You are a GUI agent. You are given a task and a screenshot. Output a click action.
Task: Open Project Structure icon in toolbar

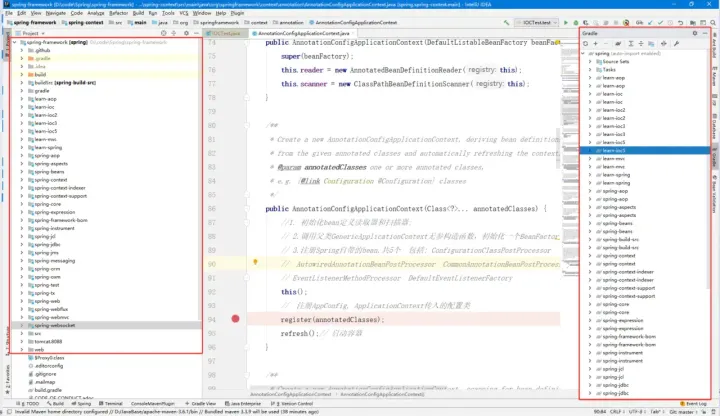tap(692, 22)
